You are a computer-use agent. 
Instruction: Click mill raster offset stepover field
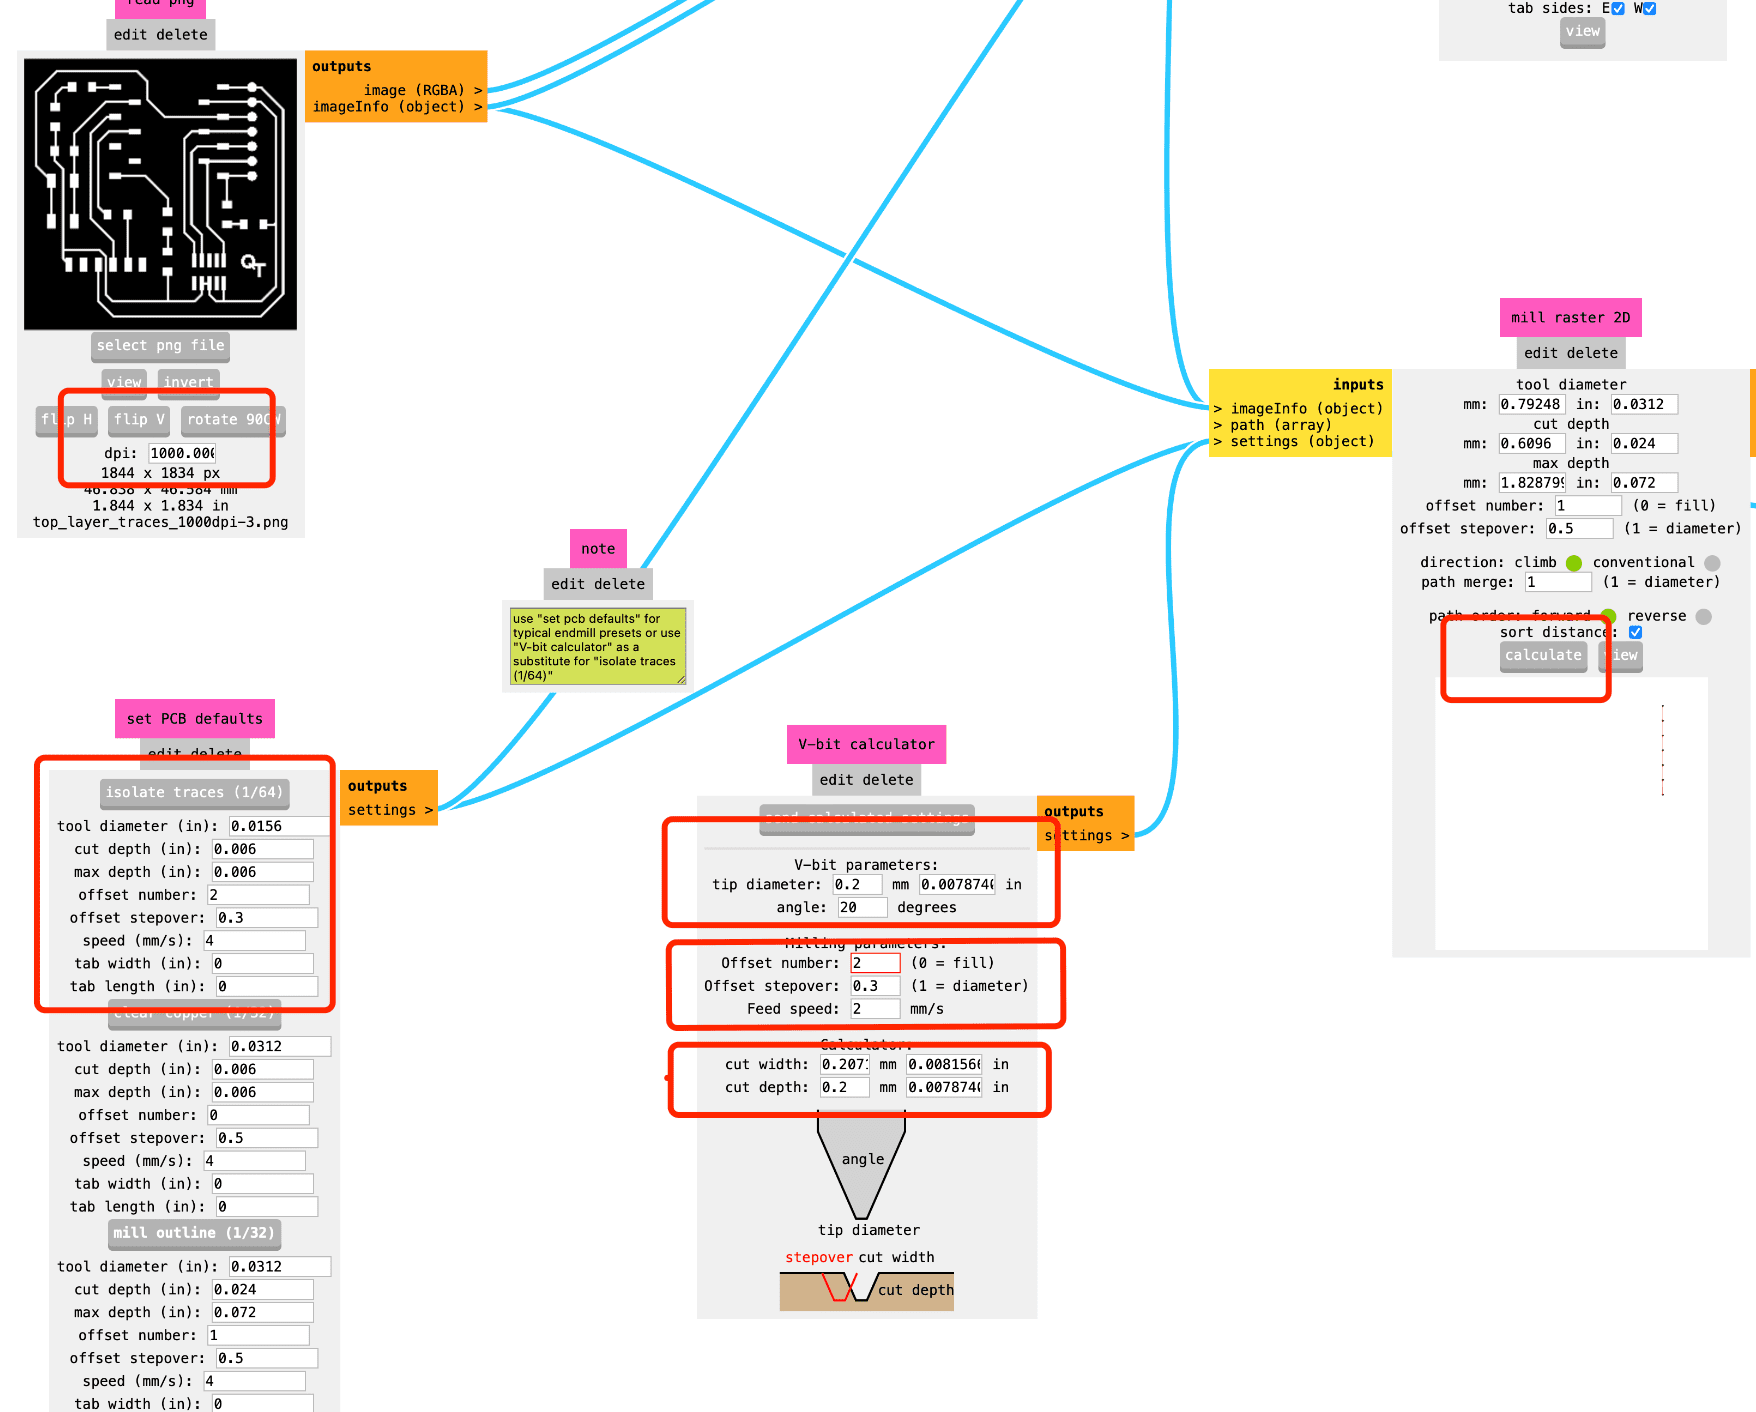(x=1579, y=529)
